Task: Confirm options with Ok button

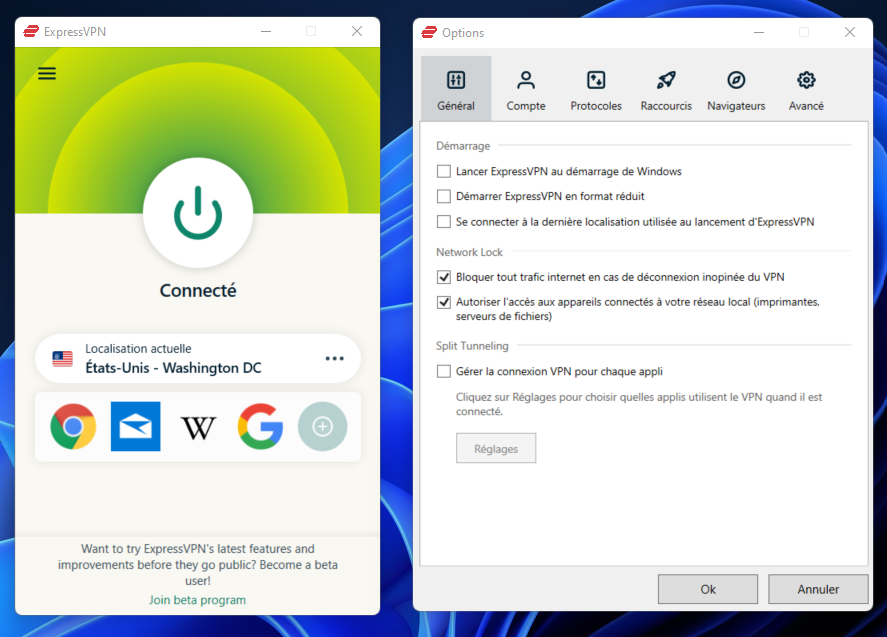Action: pos(708,589)
